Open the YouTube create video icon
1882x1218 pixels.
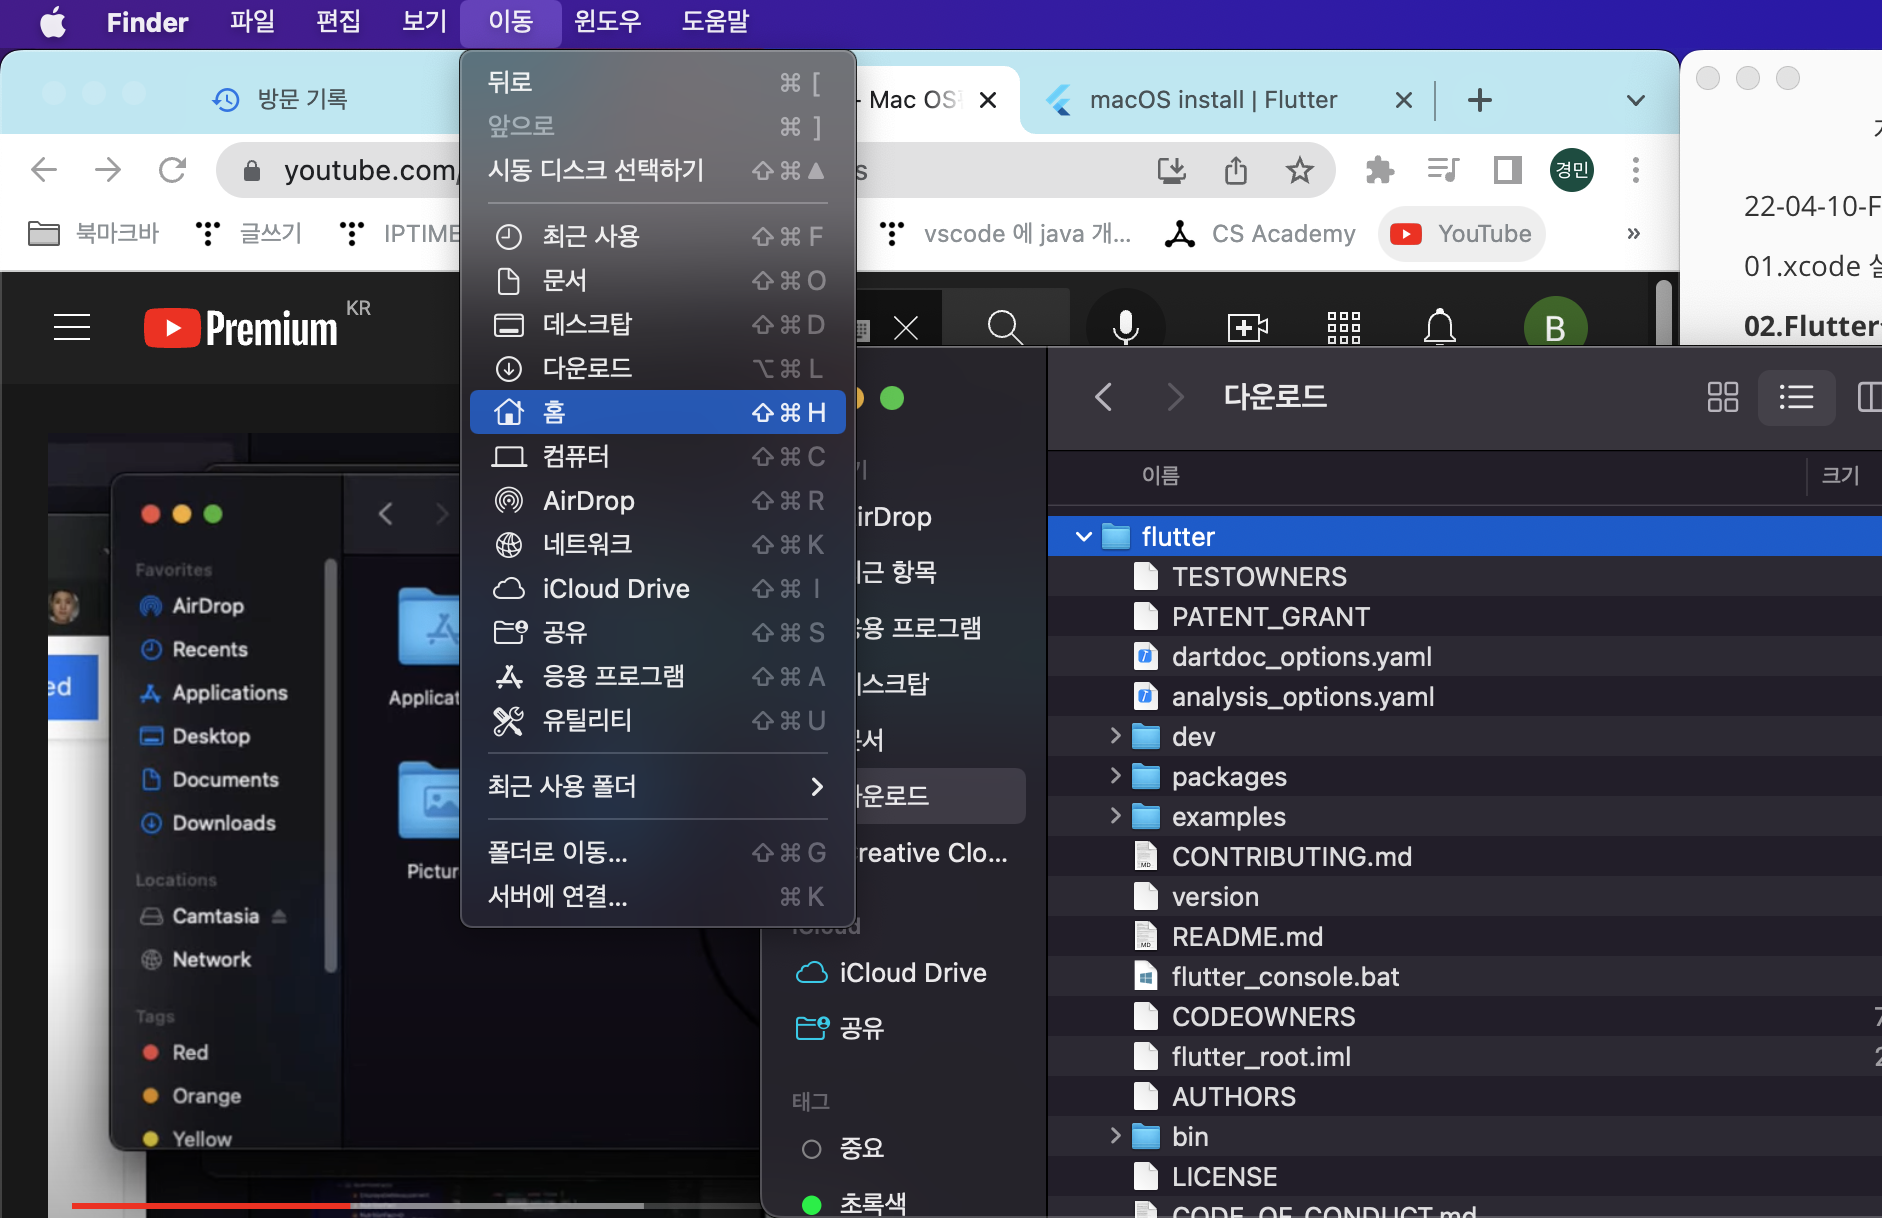click(x=1248, y=327)
